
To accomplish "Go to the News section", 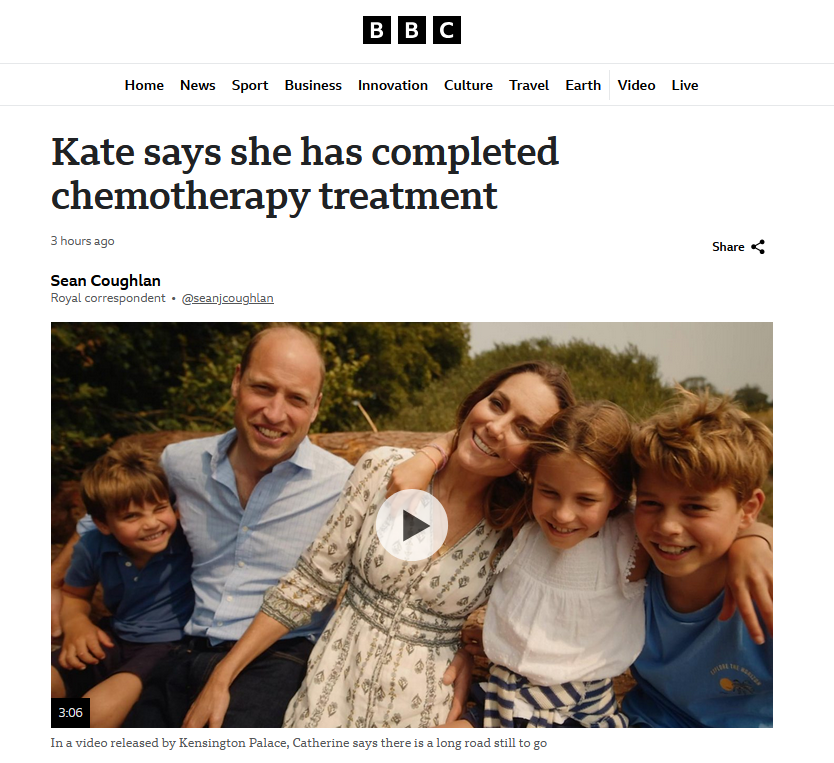I will point(197,85).
